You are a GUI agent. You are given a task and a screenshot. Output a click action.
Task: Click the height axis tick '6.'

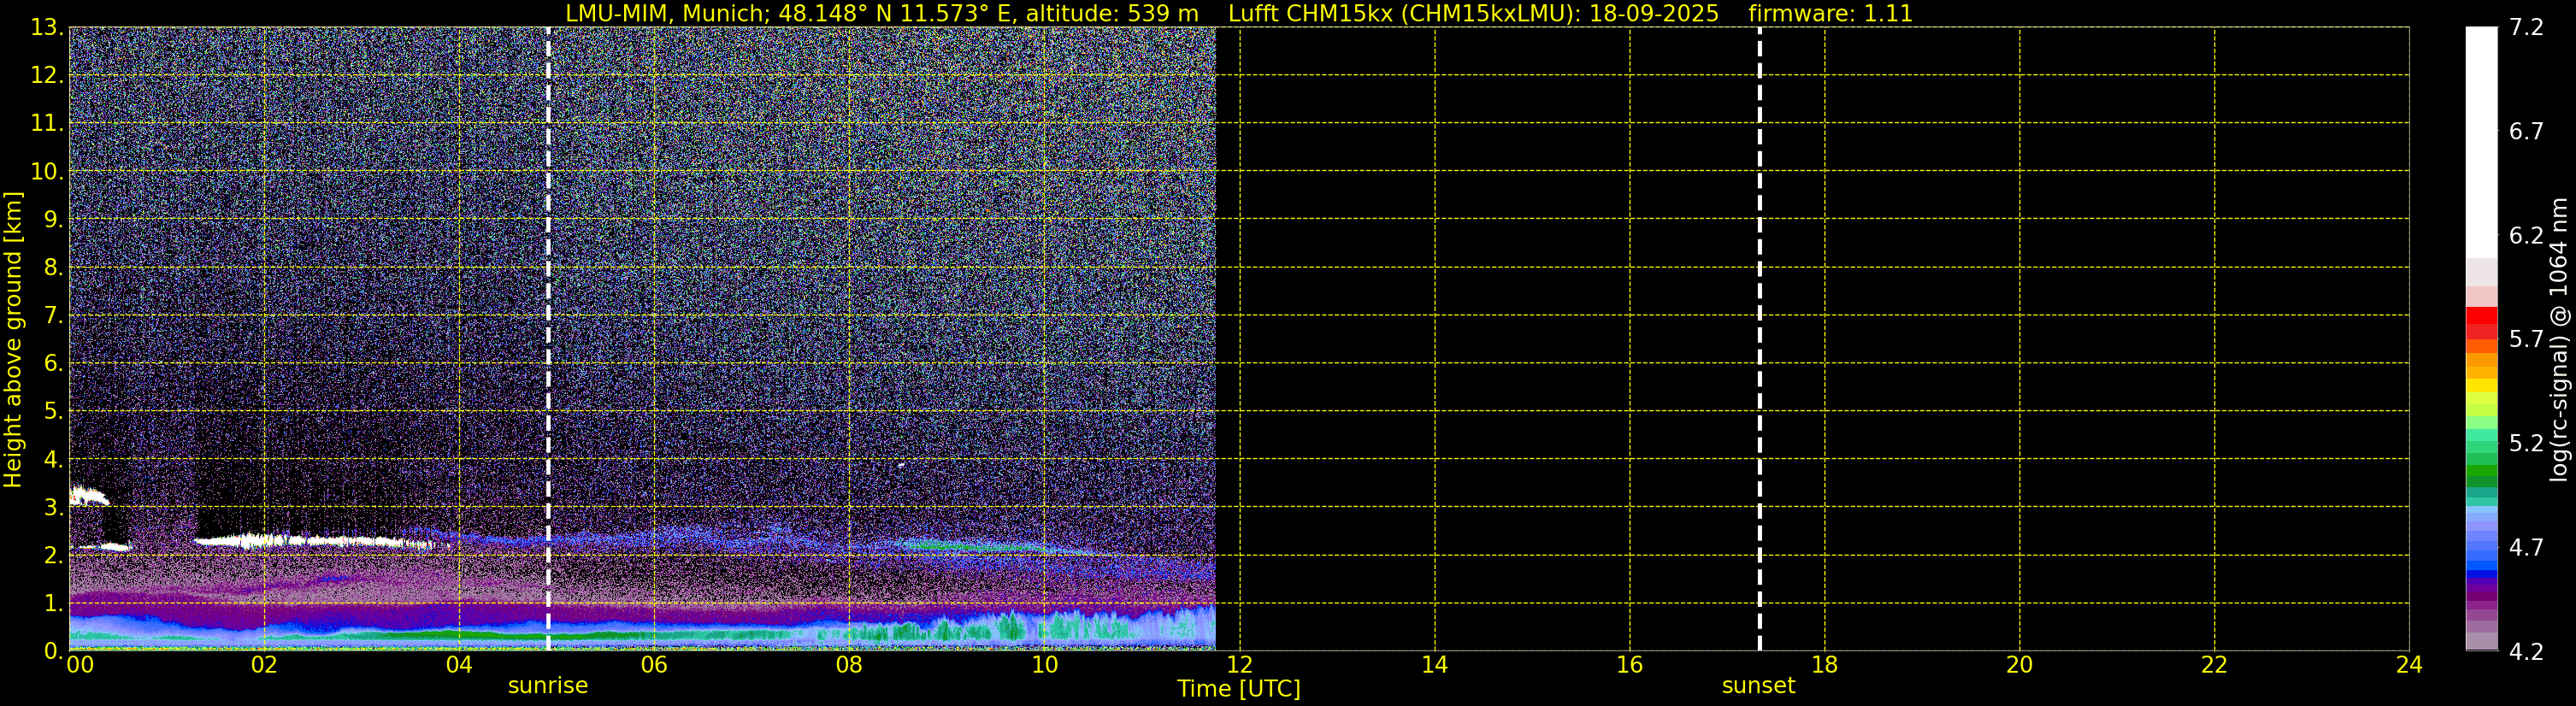click(x=53, y=363)
